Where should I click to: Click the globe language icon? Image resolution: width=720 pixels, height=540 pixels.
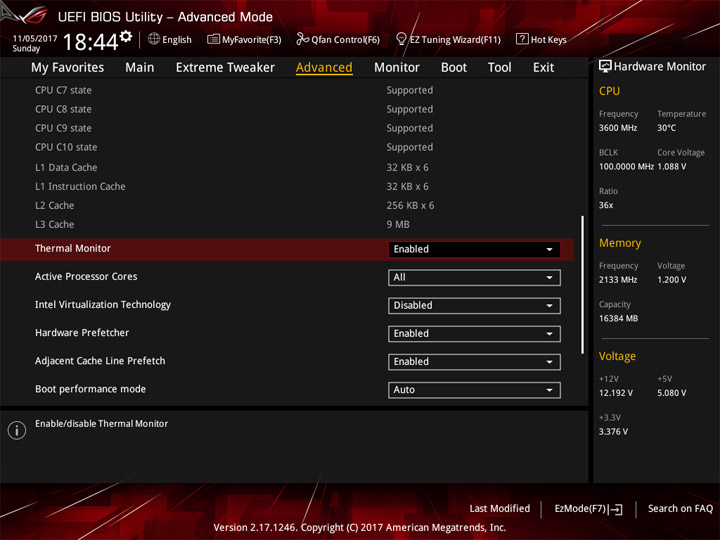point(154,39)
